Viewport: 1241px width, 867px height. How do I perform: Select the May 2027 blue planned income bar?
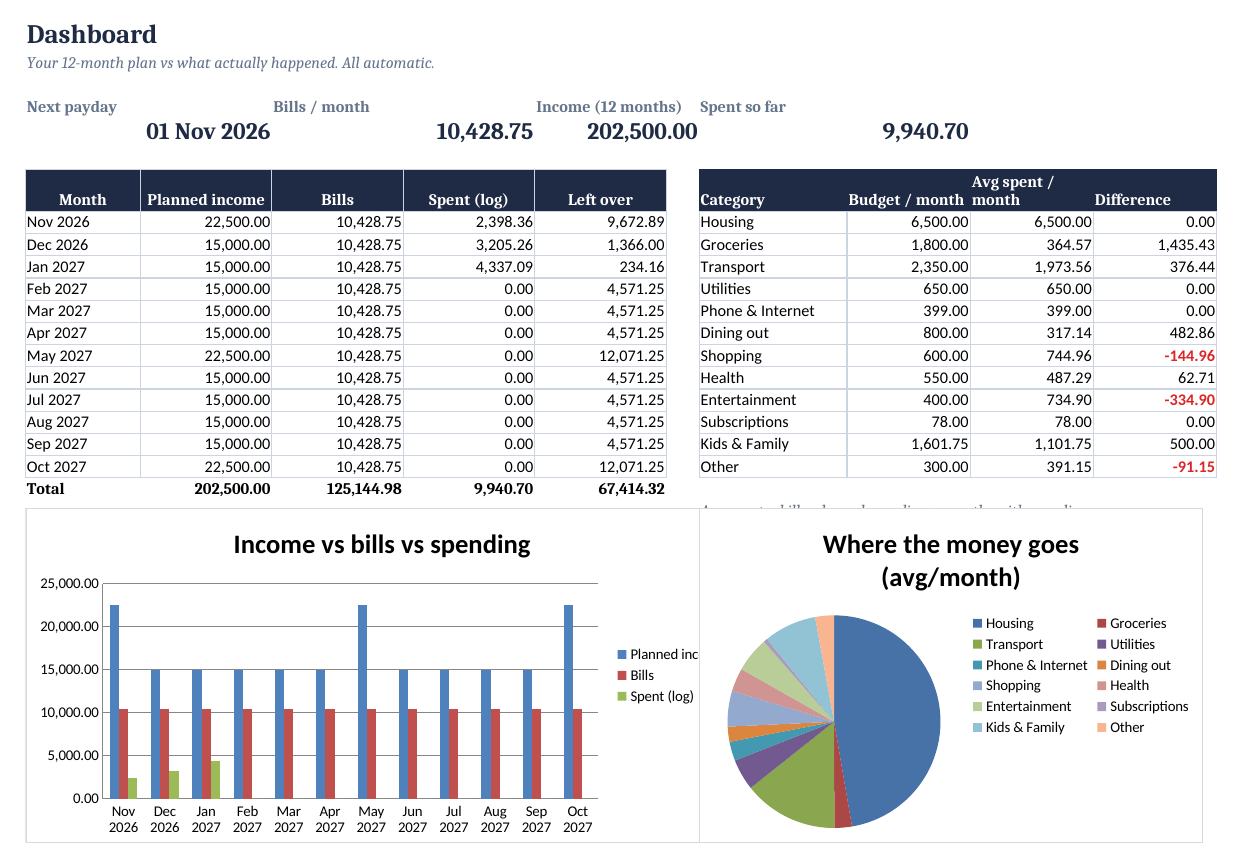362,701
